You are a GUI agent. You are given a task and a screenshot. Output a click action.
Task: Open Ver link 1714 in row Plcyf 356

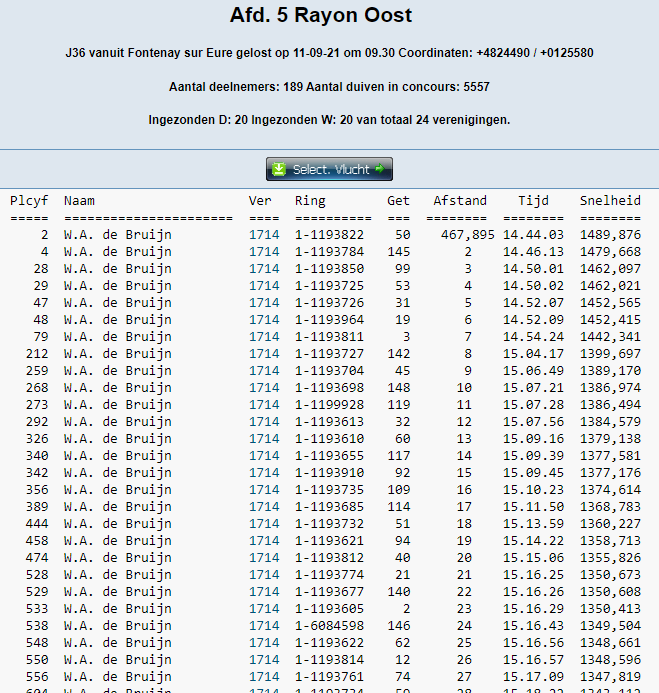pyautogui.click(x=264, y=490)
